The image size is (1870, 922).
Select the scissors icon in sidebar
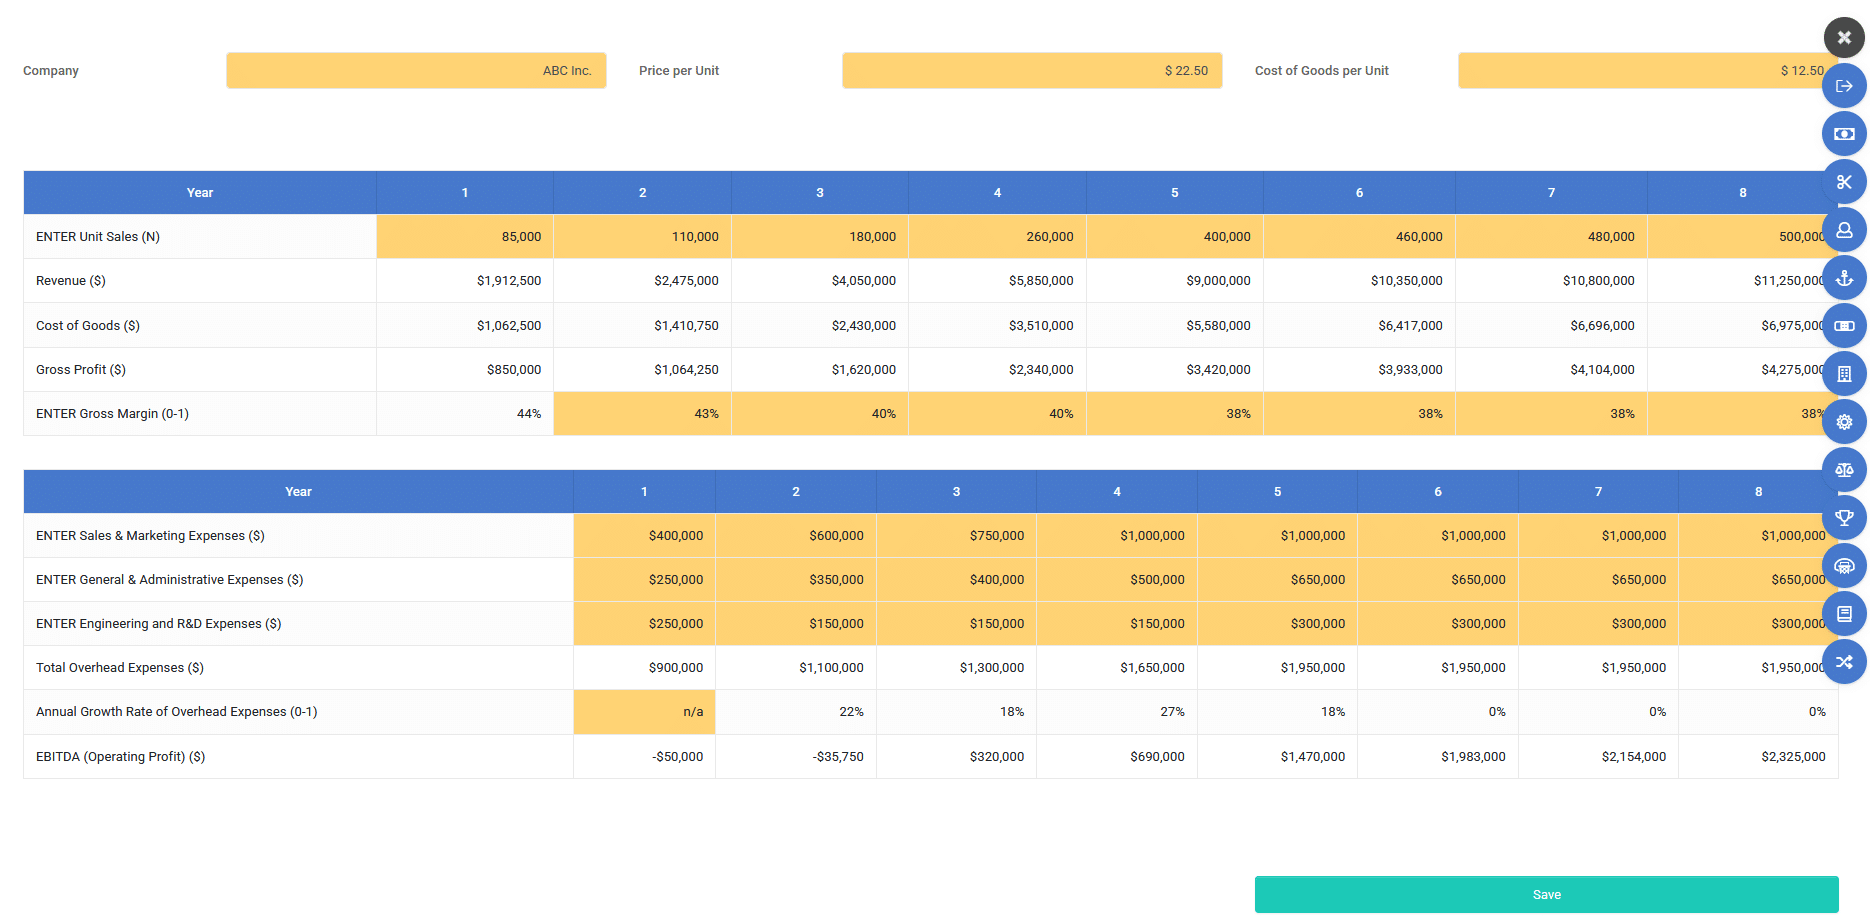coord(1844,182)
